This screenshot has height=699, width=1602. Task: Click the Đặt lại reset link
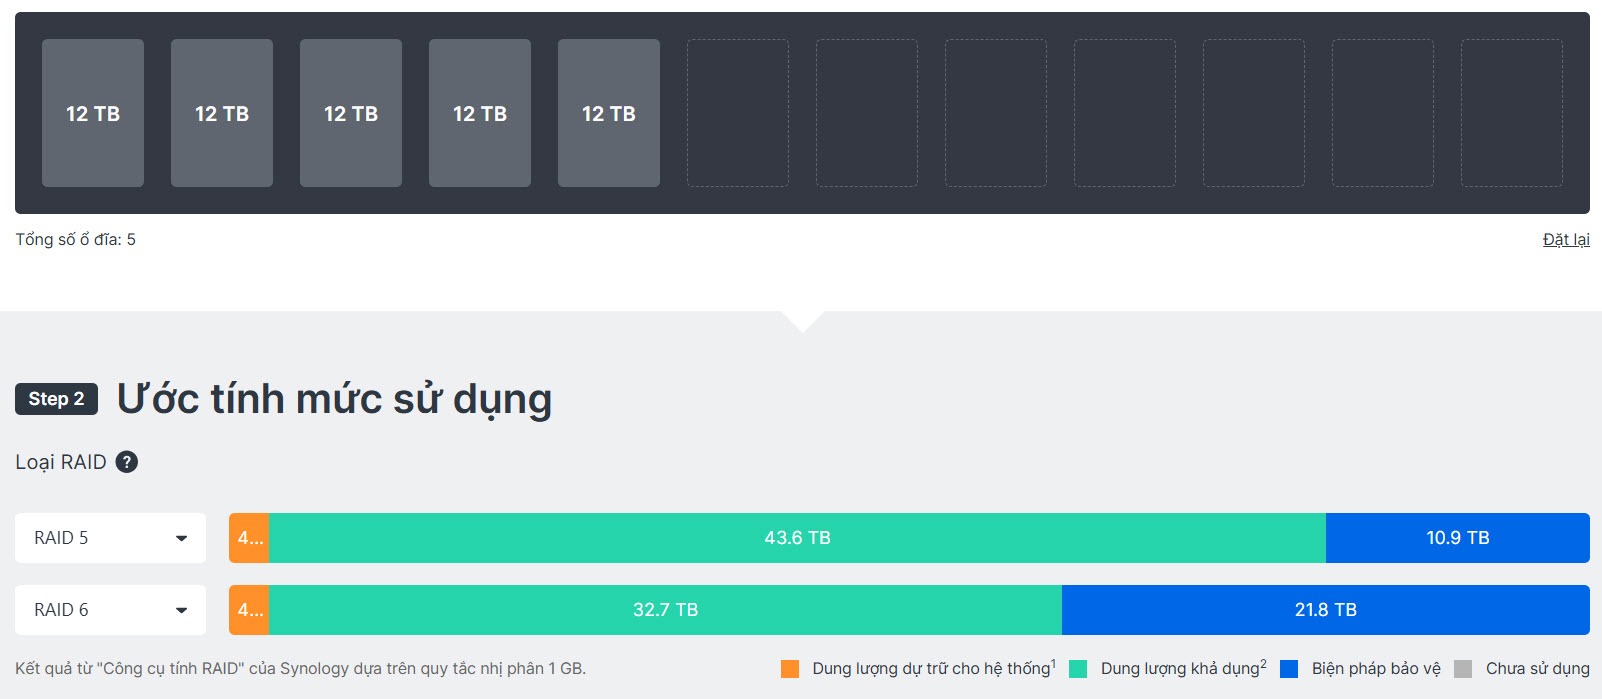(1565, 240)
